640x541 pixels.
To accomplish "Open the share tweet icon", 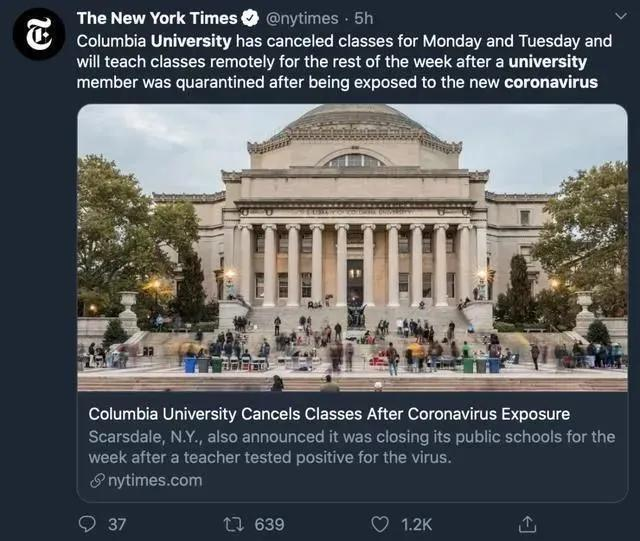I will pyautogui.click(x=527, y=523).
